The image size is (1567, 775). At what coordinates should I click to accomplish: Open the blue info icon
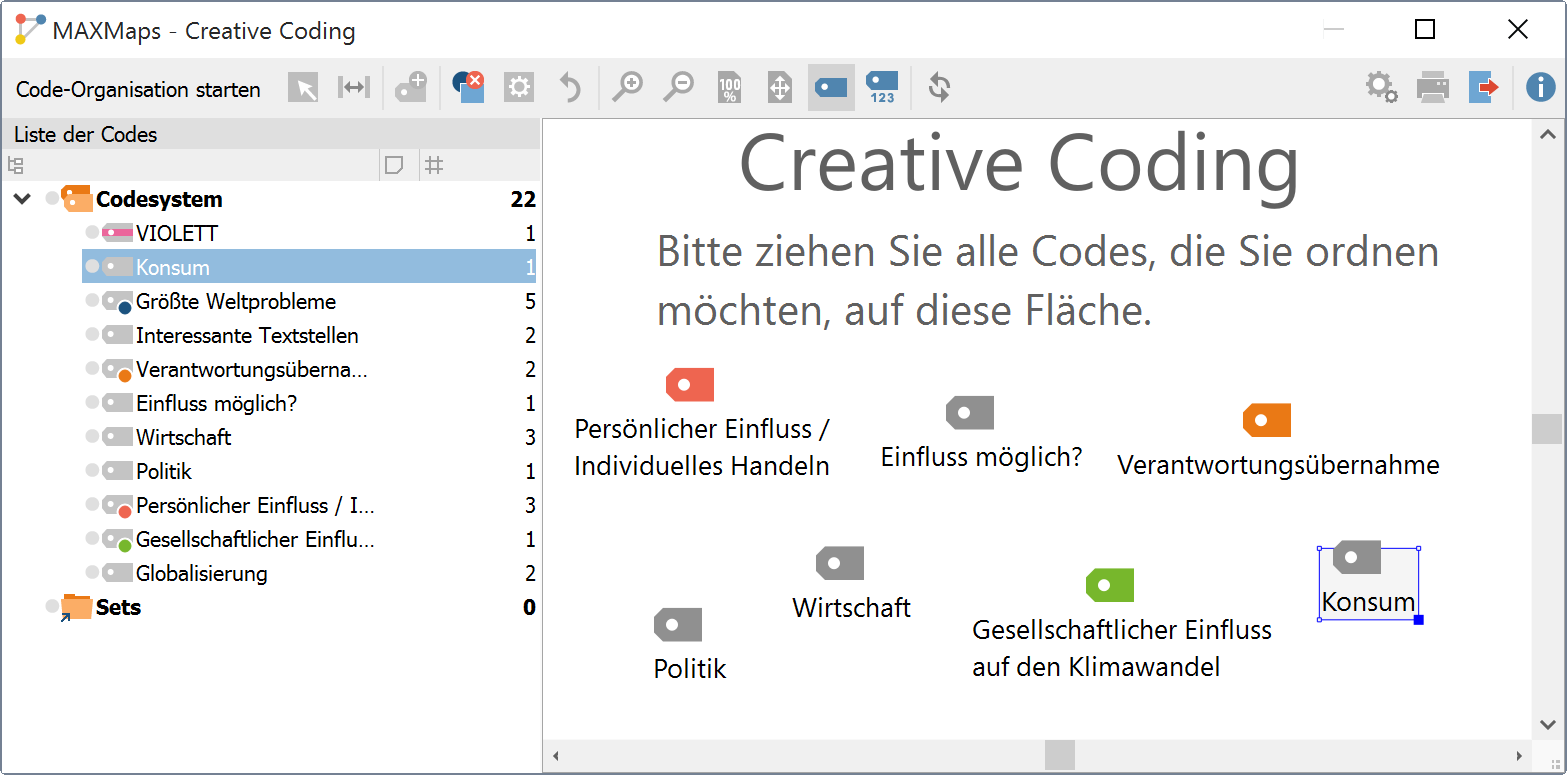tap(1540, 88)
